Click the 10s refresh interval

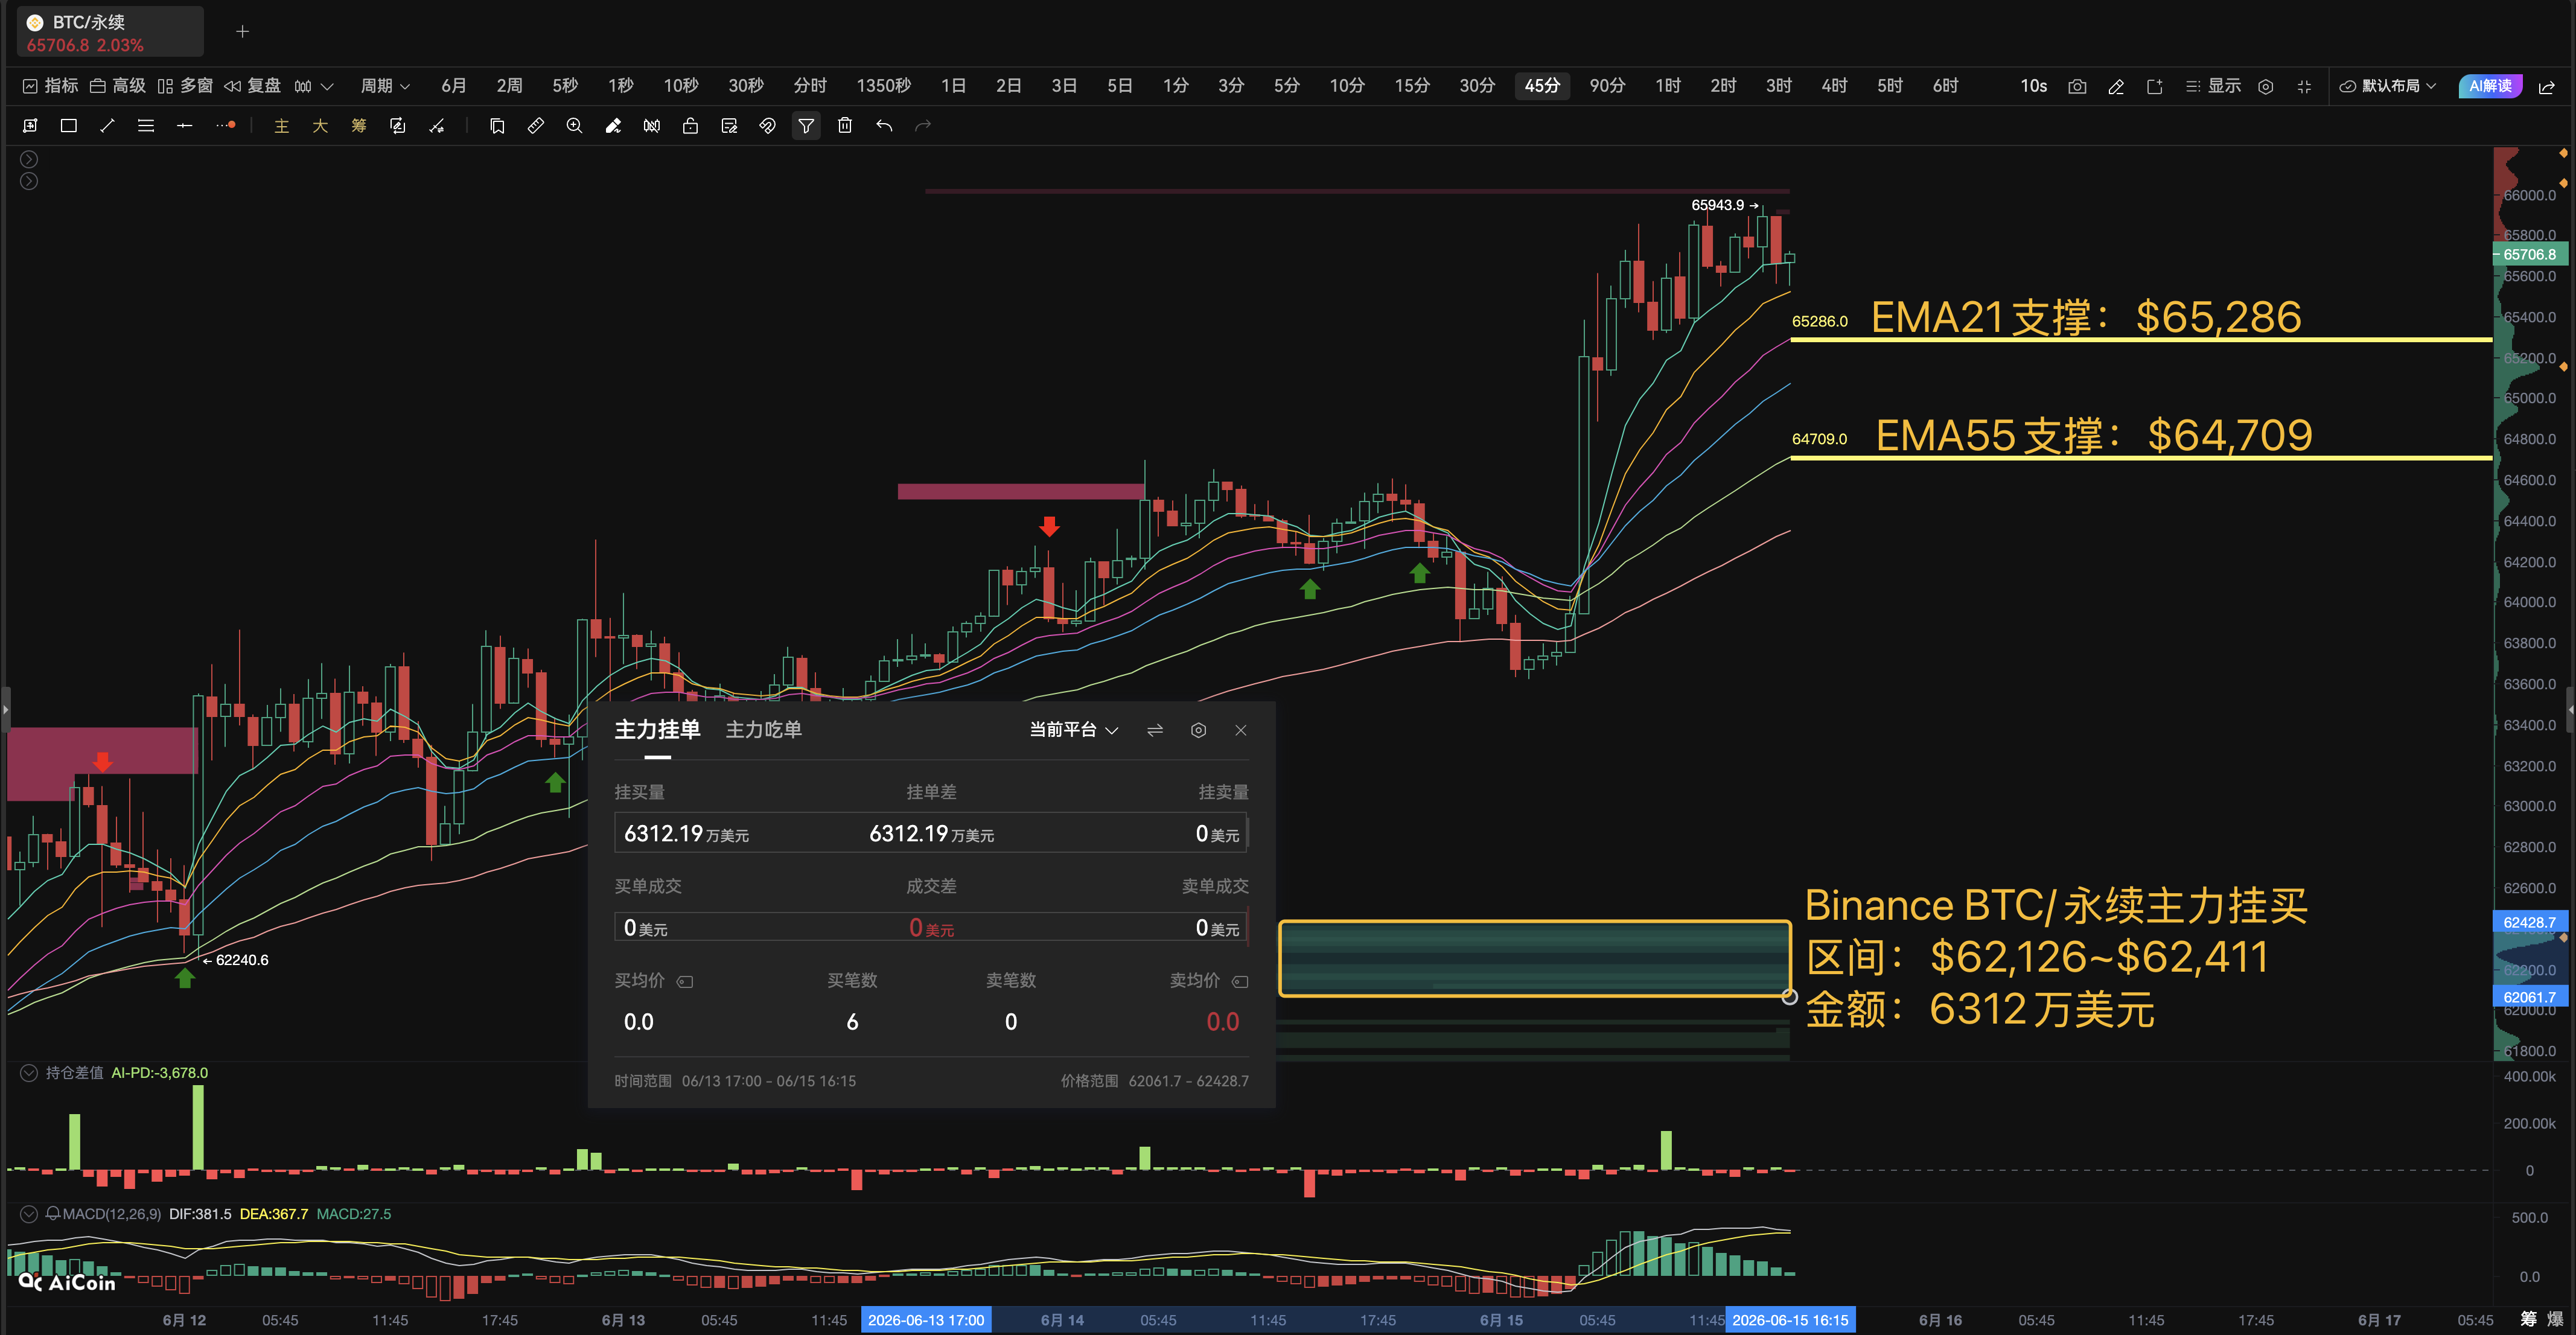(x=2033, y=87)
